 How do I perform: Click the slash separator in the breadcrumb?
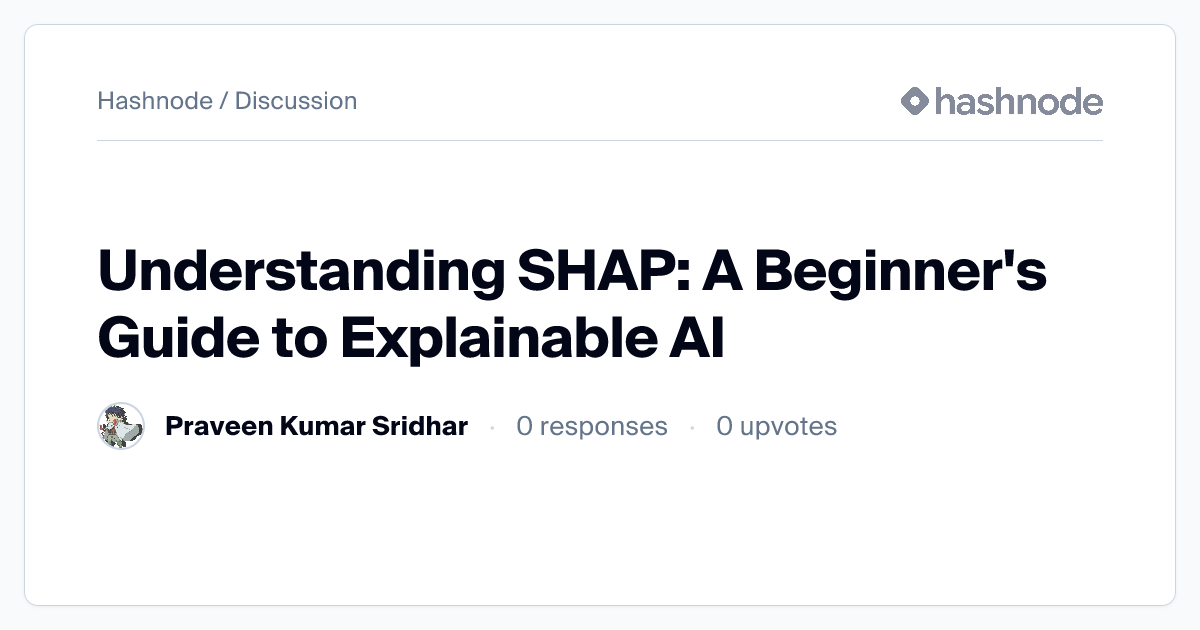pyautogui.click(x=224, y=101)
